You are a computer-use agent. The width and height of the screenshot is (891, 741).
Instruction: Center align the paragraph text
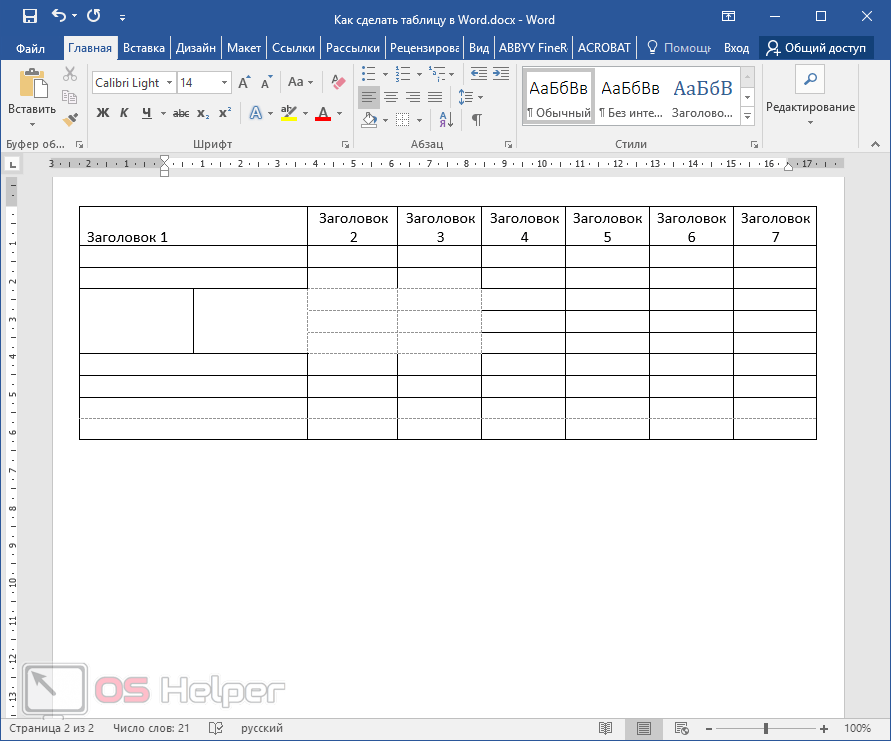point(391,97)
